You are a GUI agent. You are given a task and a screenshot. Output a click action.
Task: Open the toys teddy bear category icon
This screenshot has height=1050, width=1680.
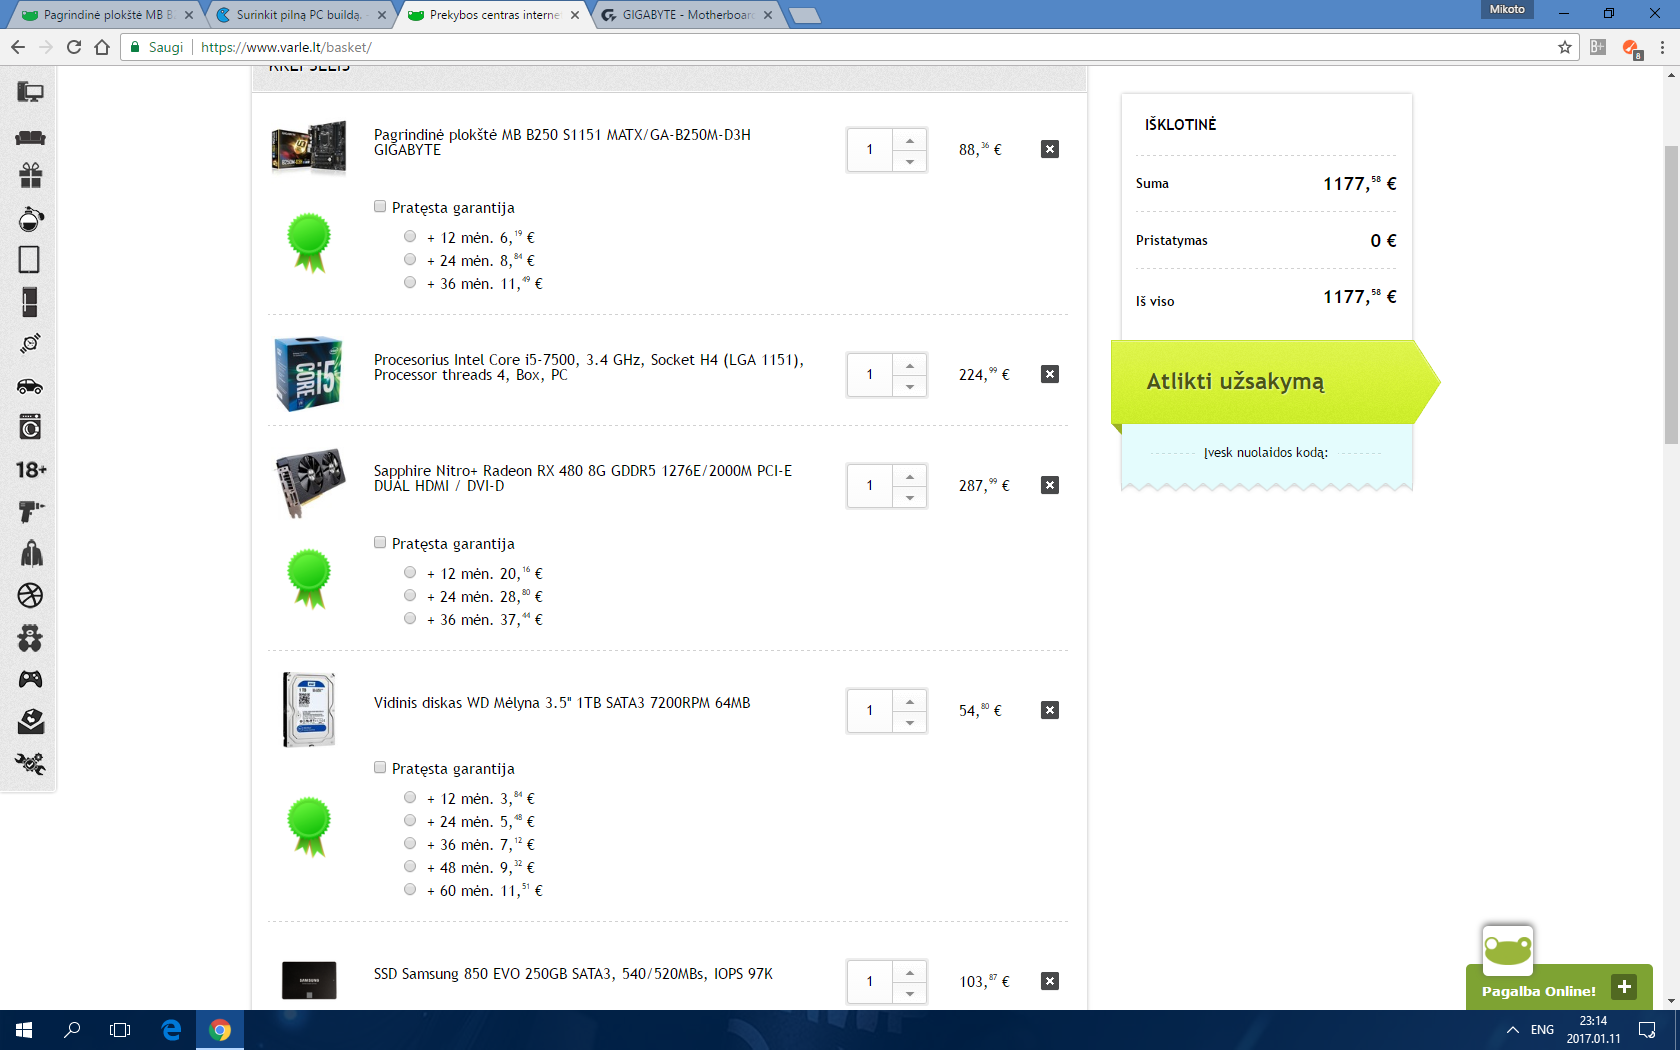pyautogui.click(x=30, y=638)
